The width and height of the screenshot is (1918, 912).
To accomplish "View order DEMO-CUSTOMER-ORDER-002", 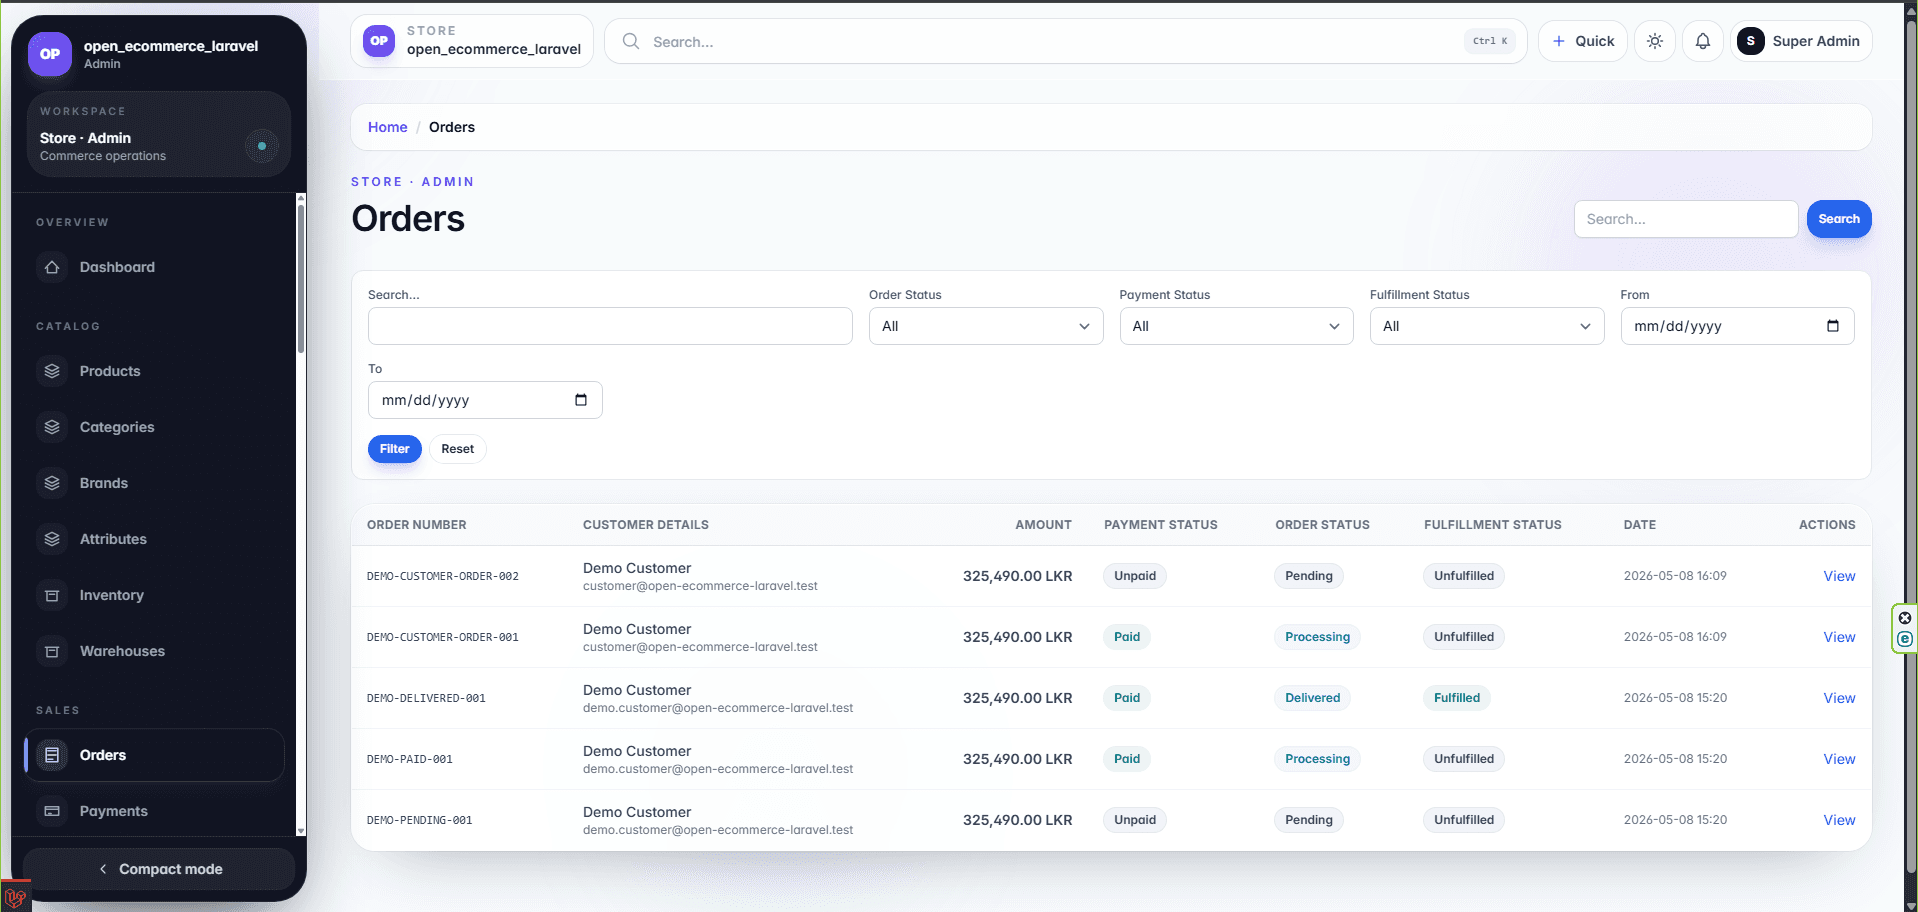I will pyautogui.click(x=1839, y=576).
